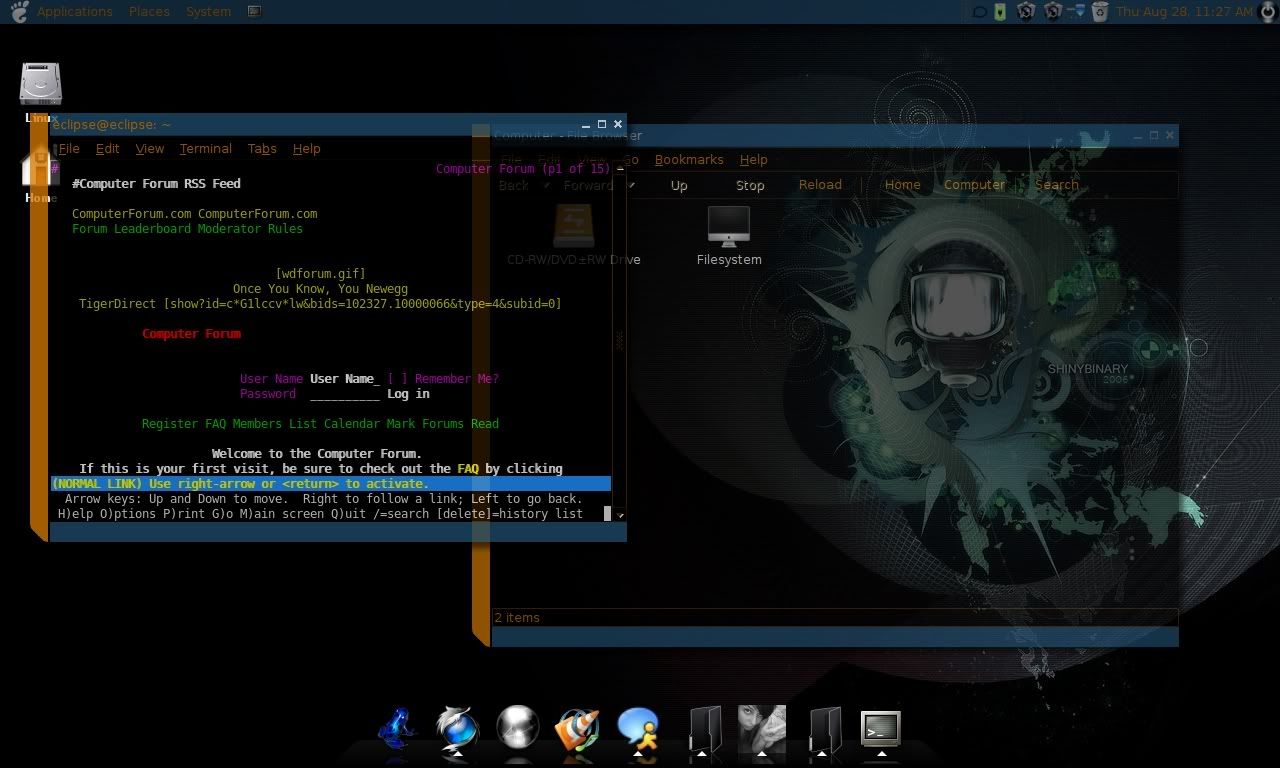
Task: Toggle the Remember Me checkbox in Lynx
Action: [398, 379]
